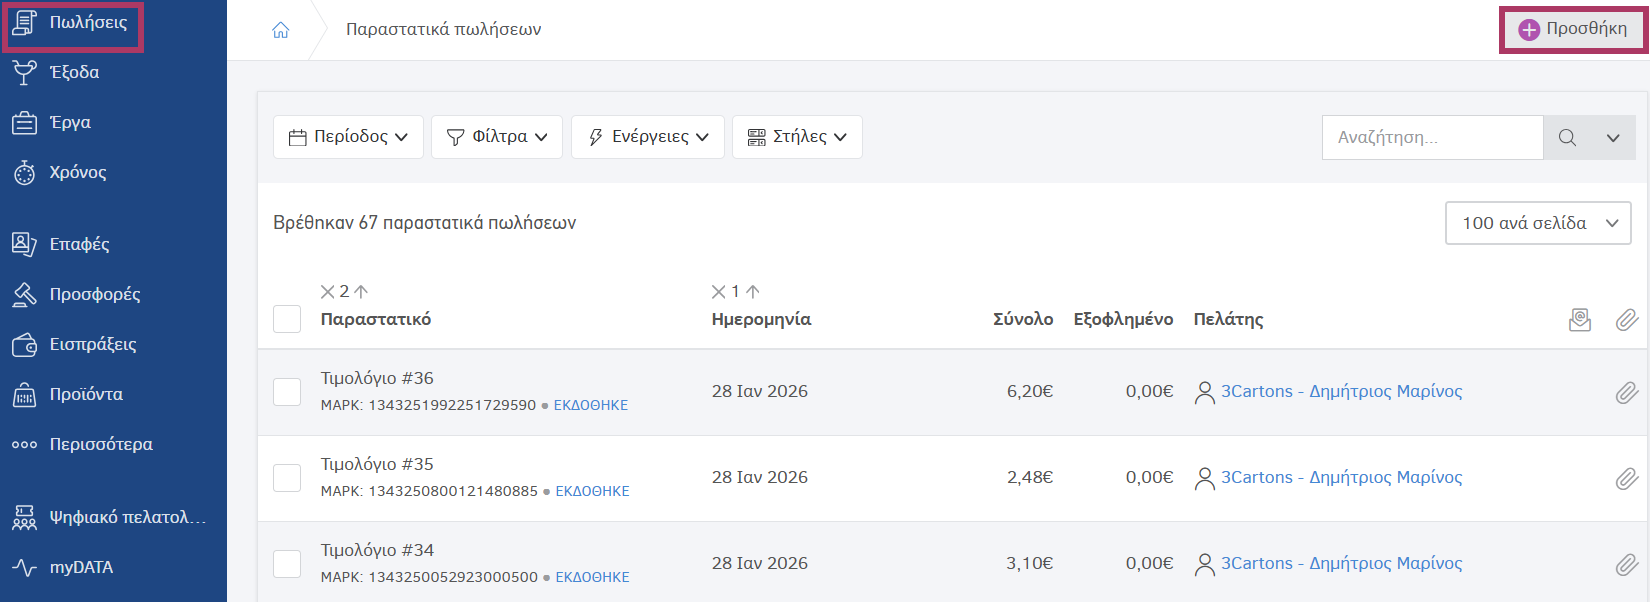Open the 100 ανά σελίδα dropdown

pyautogui.click(x=1538, y=223)
